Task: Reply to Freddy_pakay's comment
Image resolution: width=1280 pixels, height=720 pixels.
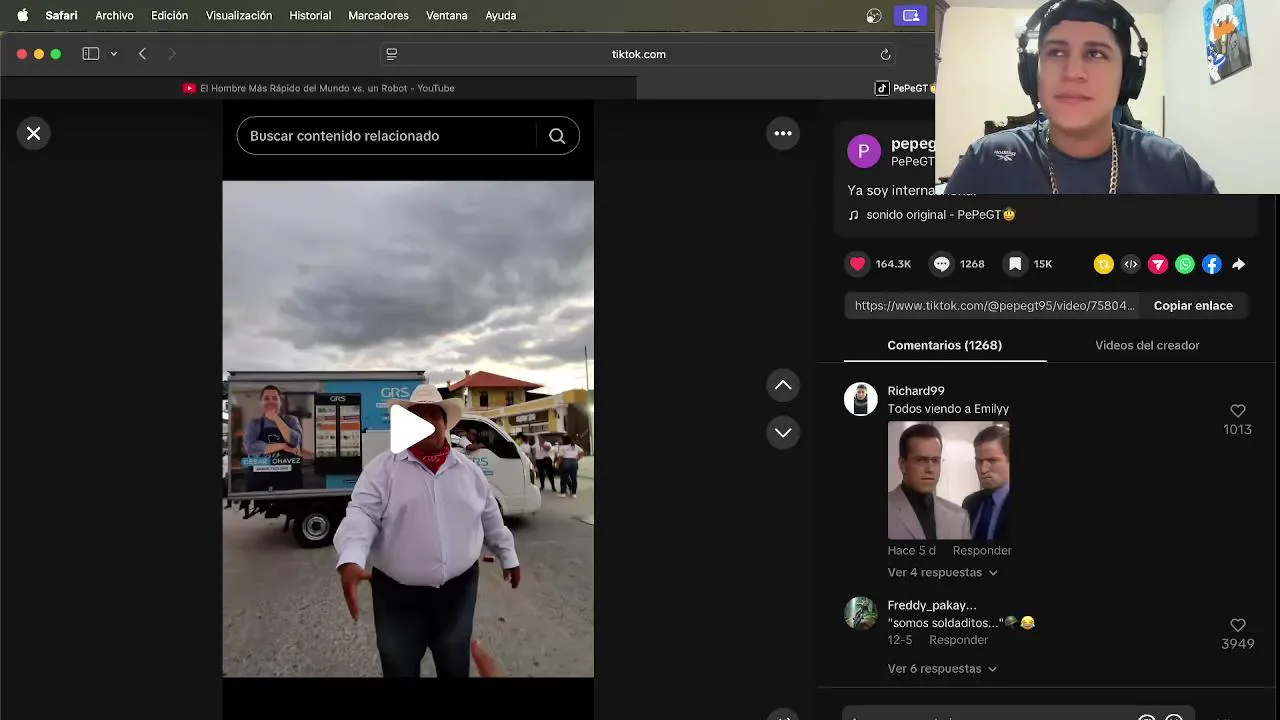Action: point(958,640)
